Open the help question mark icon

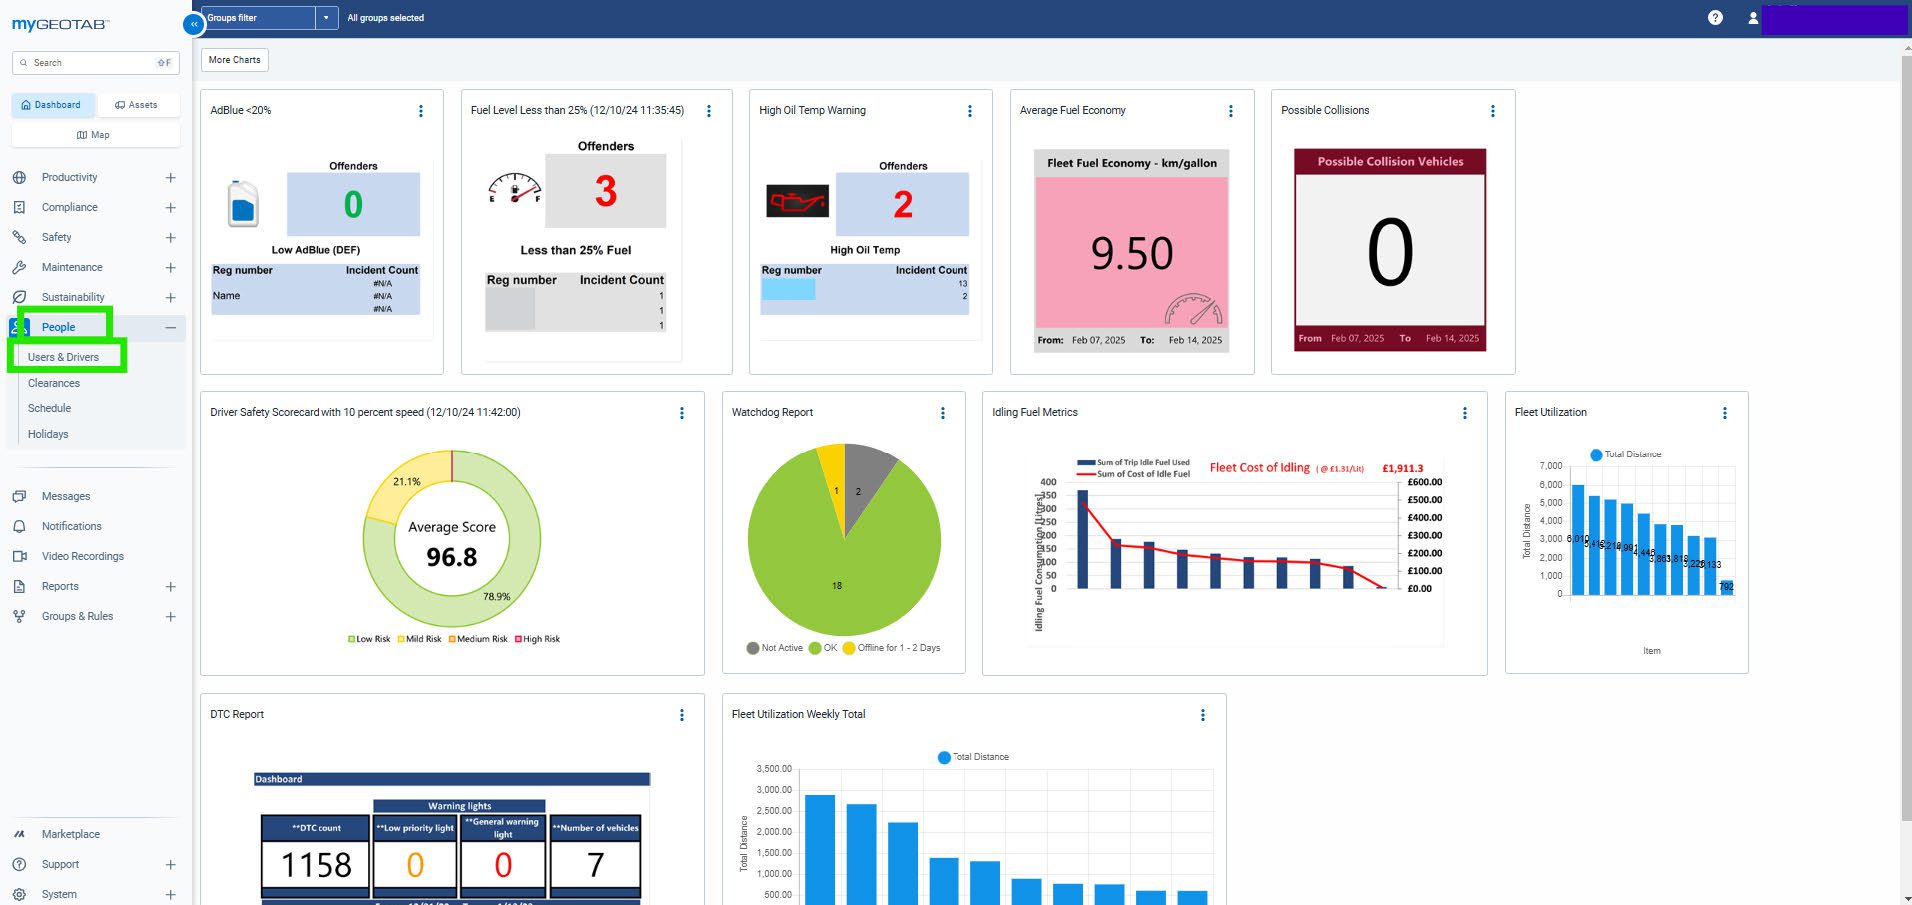tap(1715, 18)
